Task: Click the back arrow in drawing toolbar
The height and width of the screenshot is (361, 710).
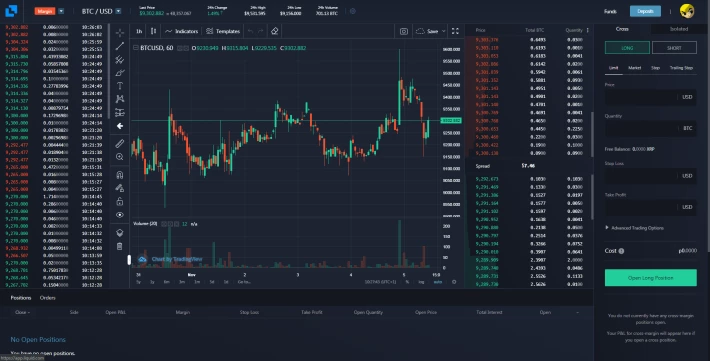Action: tap(120, 126)
